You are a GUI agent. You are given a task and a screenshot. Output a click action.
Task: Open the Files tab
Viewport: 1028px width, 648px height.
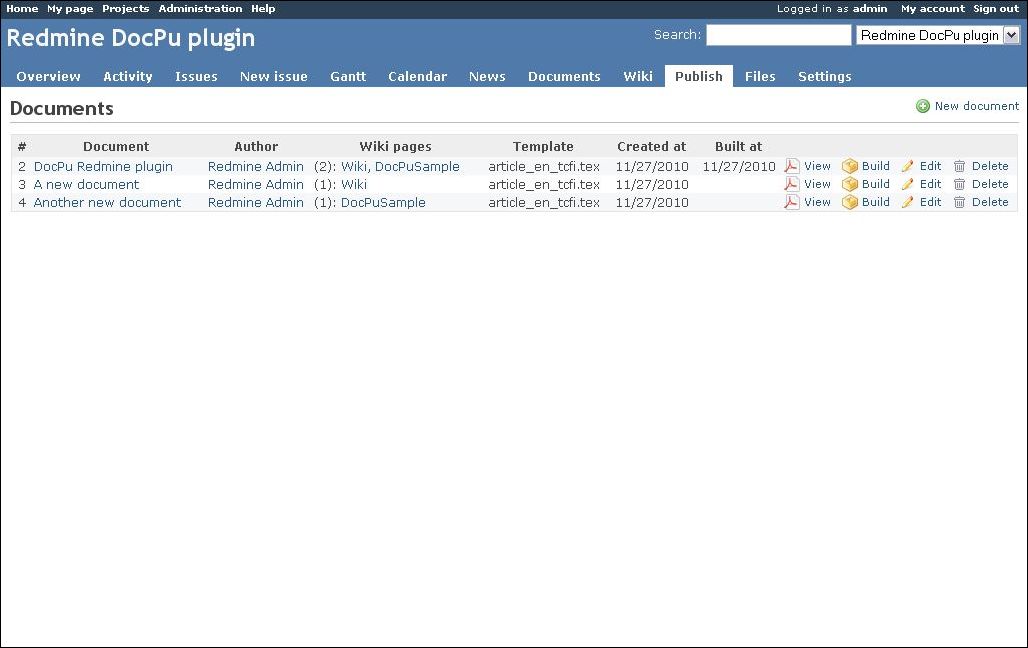pyautogui.click(x=760, y=76)
